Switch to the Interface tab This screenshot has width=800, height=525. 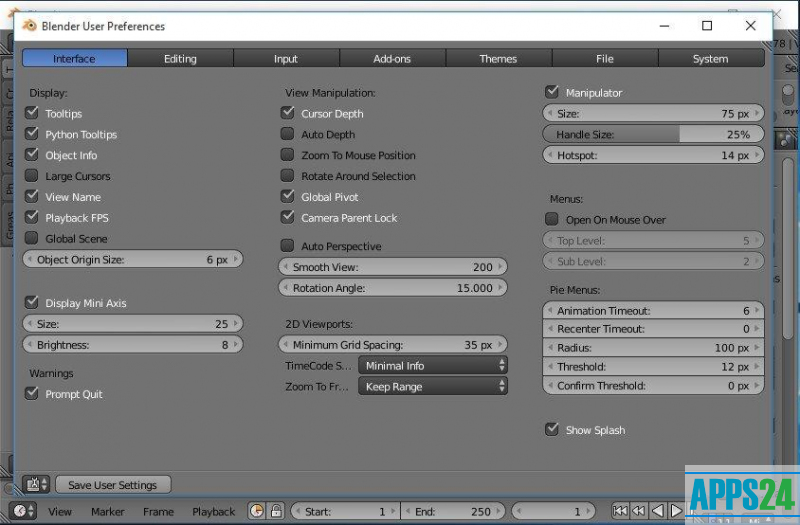click(x=74, y=58)
